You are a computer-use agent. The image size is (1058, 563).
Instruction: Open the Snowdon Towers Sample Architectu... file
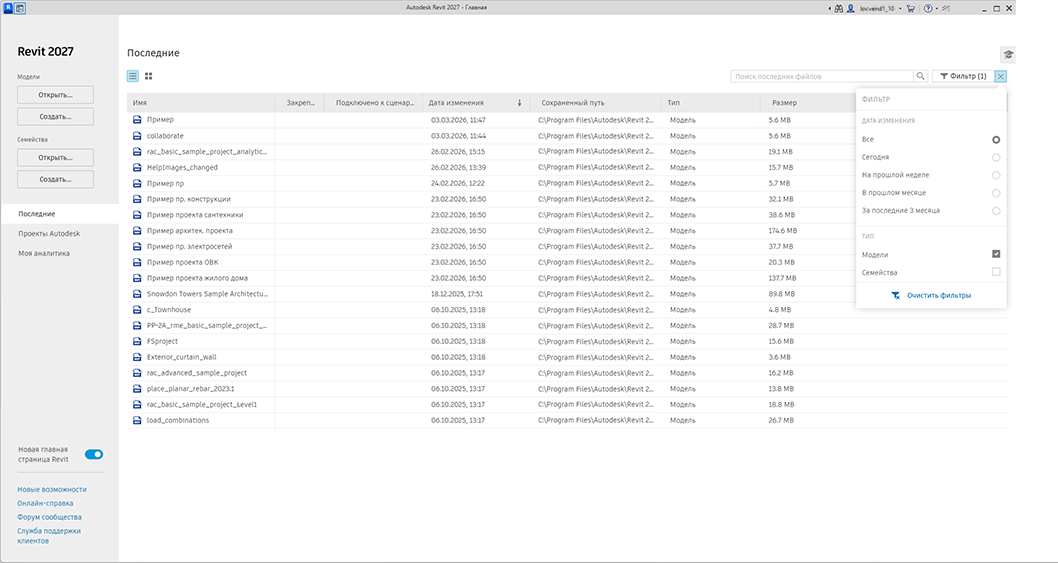point(207,294)
